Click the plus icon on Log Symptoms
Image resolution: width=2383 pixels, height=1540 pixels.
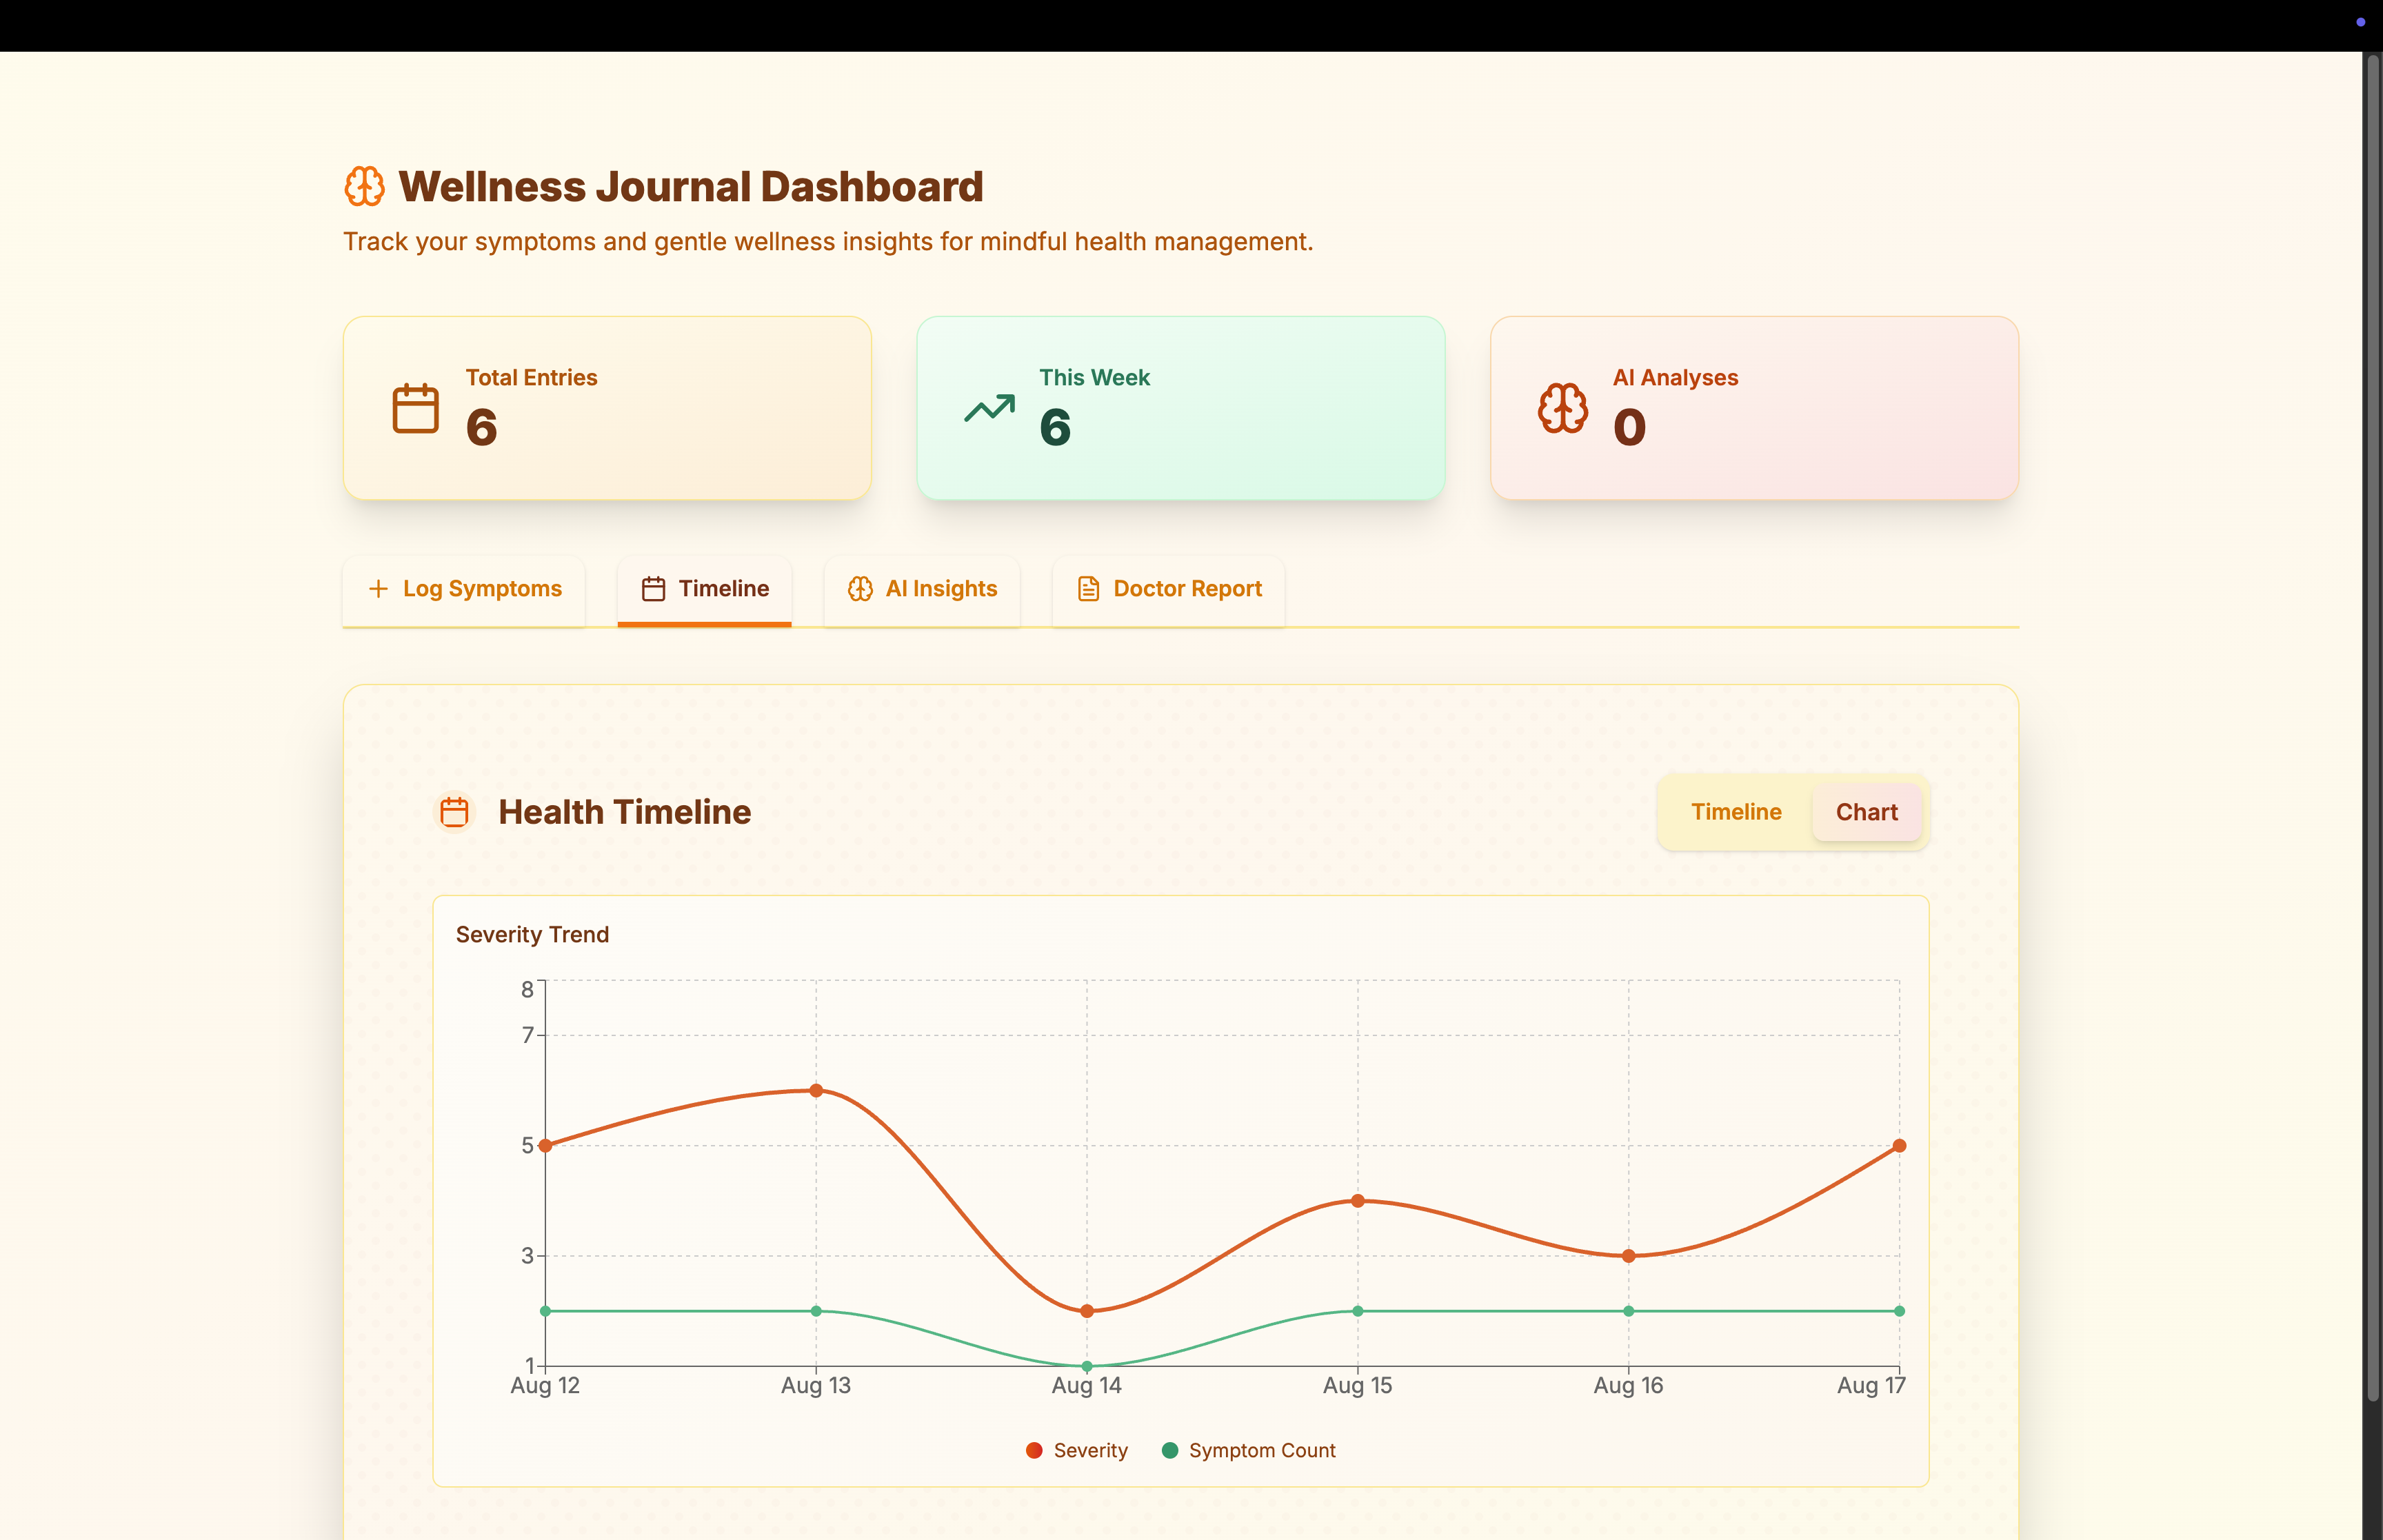point(378,589)
